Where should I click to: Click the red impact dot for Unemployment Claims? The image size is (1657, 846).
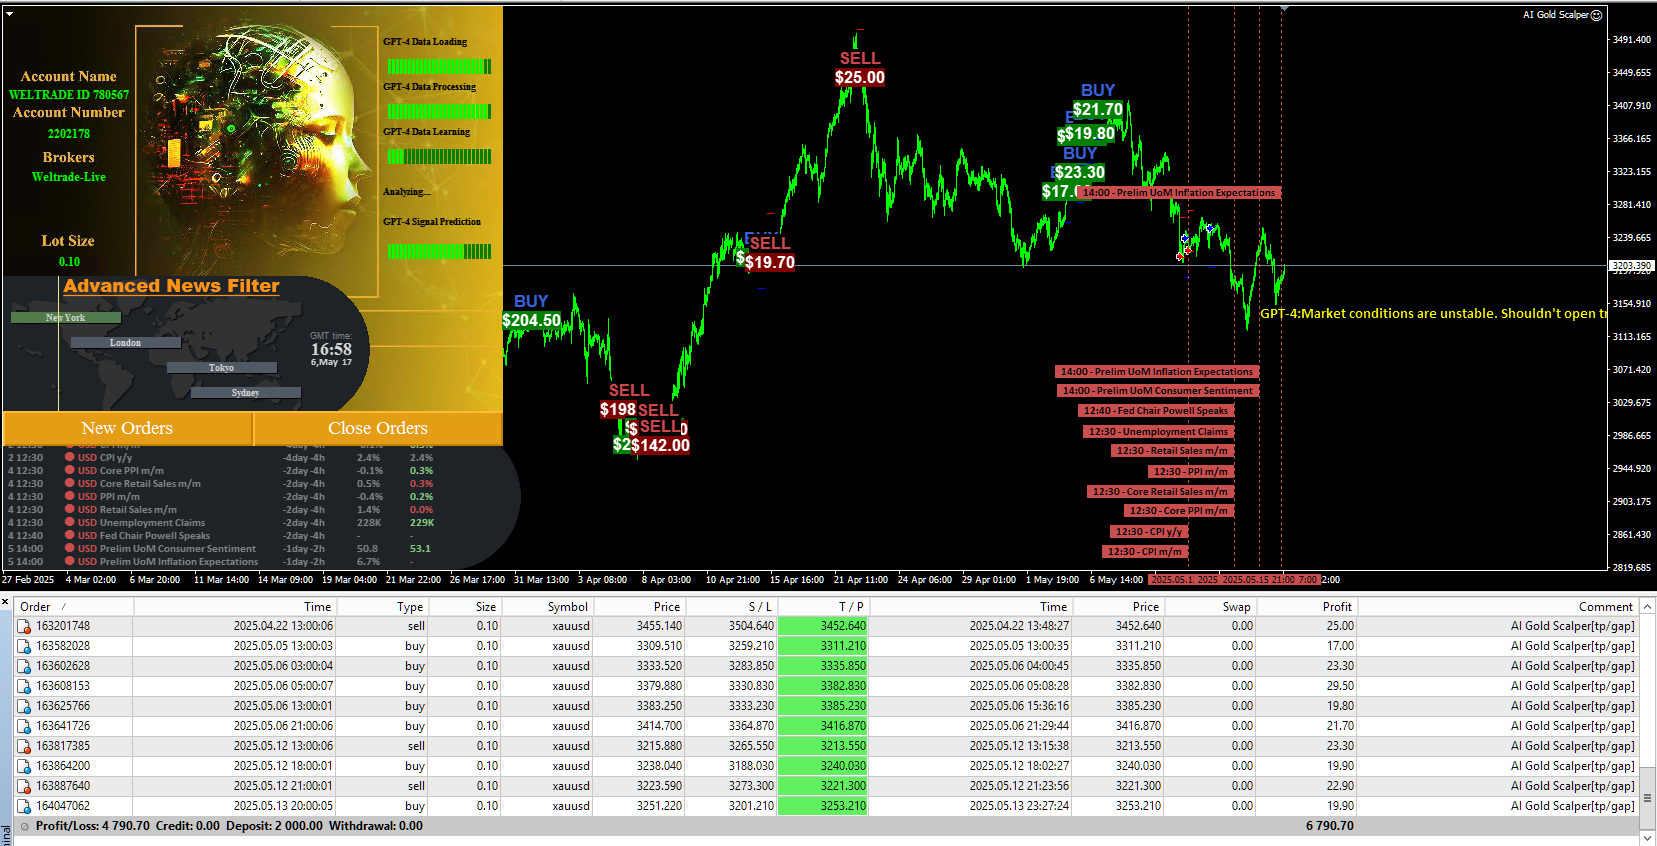(x=70, y=522)
